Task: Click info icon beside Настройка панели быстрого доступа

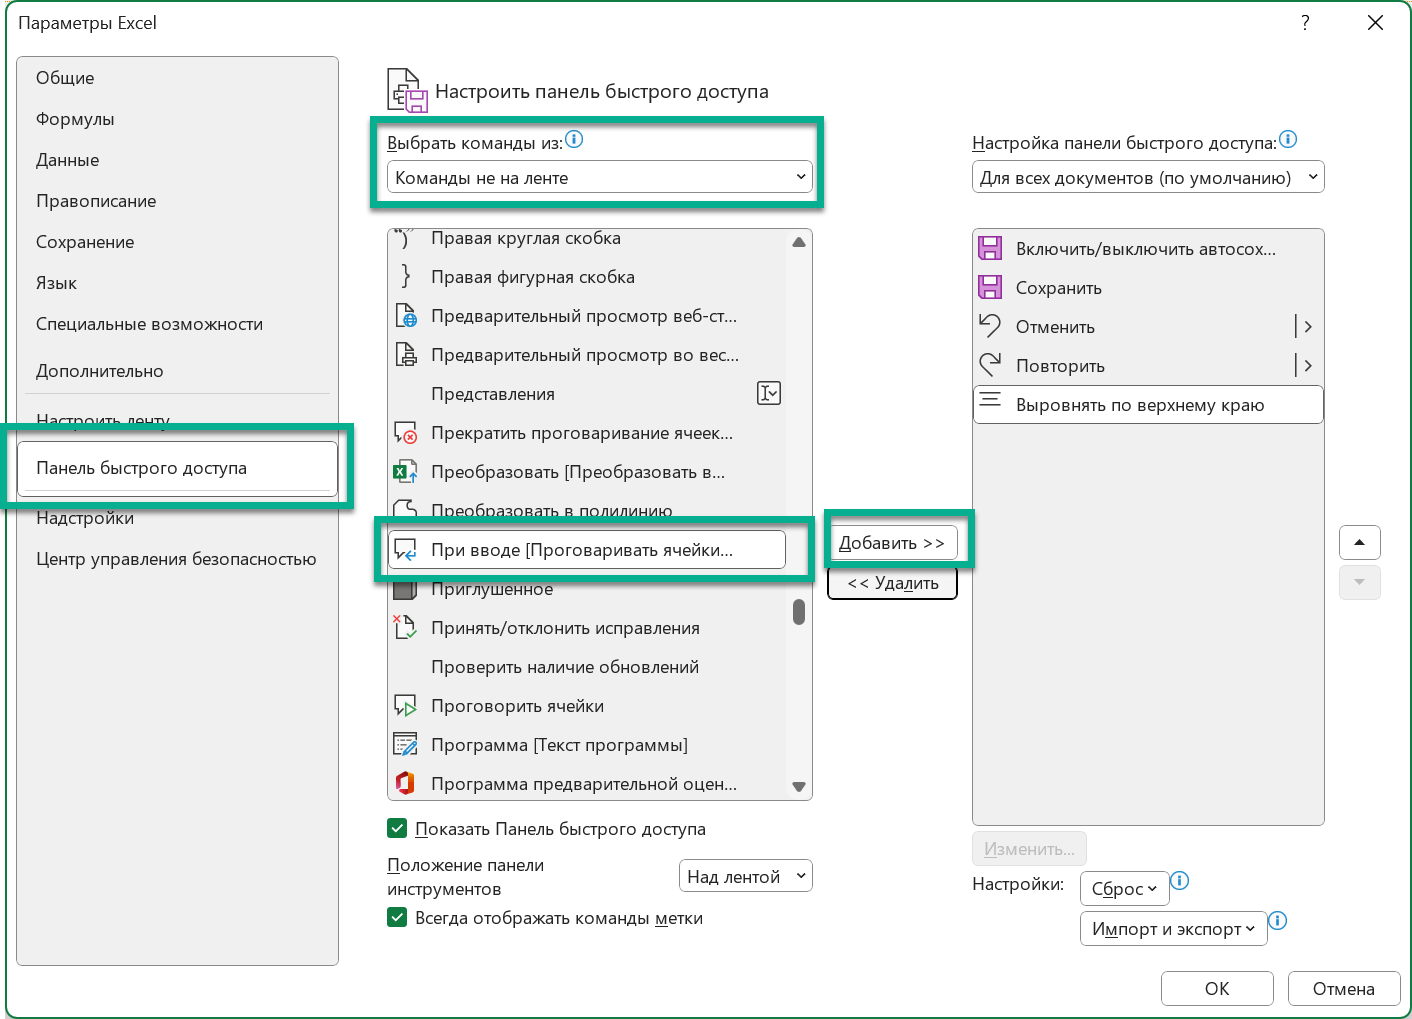Action: pos(1288,140)
